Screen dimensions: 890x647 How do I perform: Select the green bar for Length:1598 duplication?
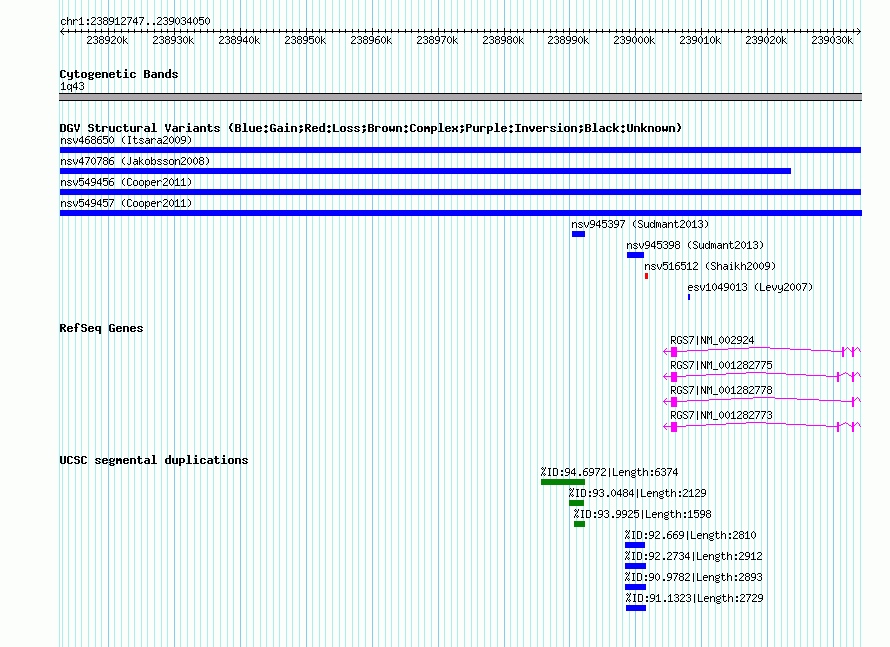click(580, 524)
